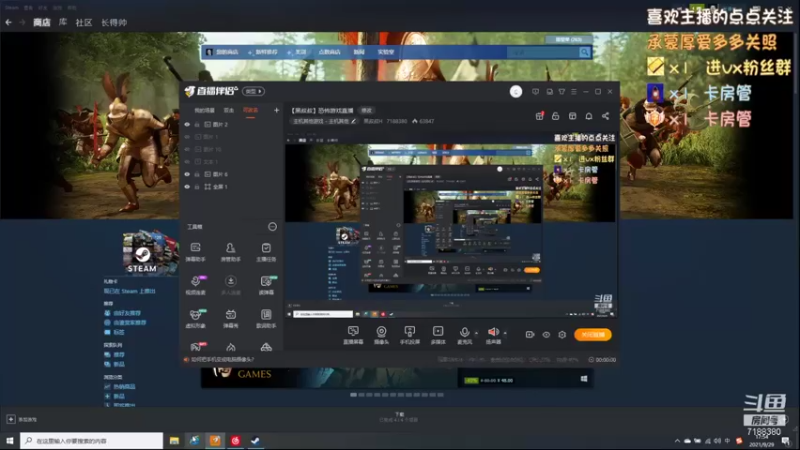Screen dimensions: 800x450
Task: Switch to the 竖屏 scene tab
Action: 229,110
